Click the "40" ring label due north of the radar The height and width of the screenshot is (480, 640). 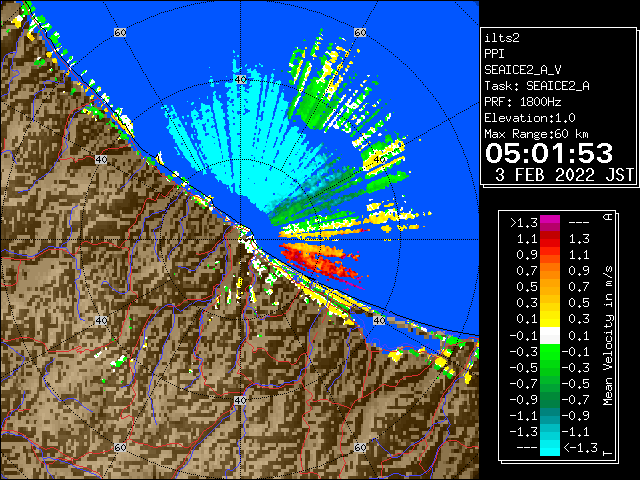[x=240, y=80]
